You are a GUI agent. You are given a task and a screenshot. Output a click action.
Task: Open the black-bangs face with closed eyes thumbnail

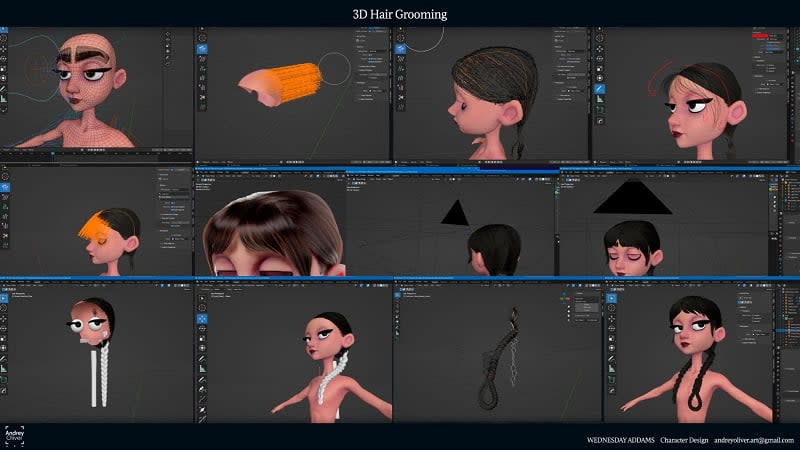[679, 223]
